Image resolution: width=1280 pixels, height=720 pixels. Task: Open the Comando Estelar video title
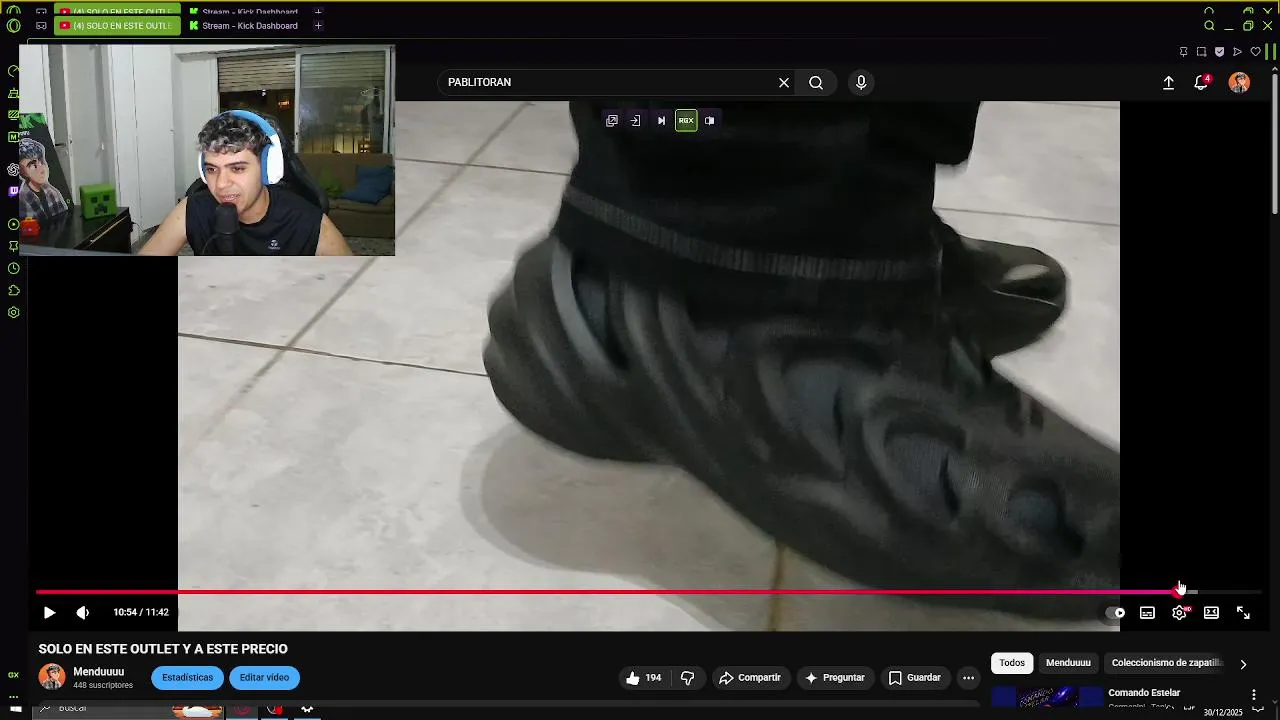tap(1144, 693)
